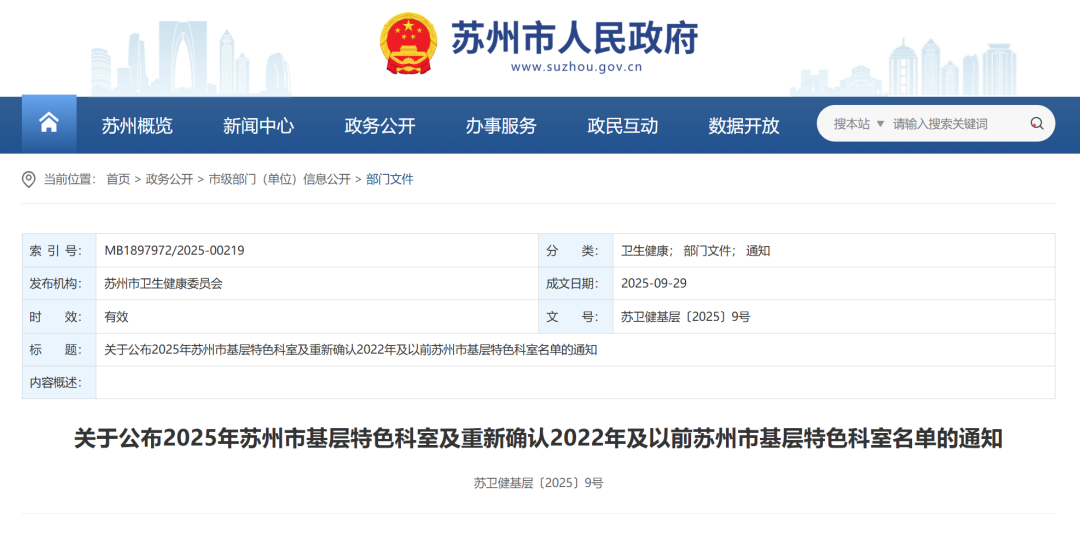1080x533 pixels.
Task: Open the 苏州概览 menu
Action: pyautogui.click(x=137, y=126)
